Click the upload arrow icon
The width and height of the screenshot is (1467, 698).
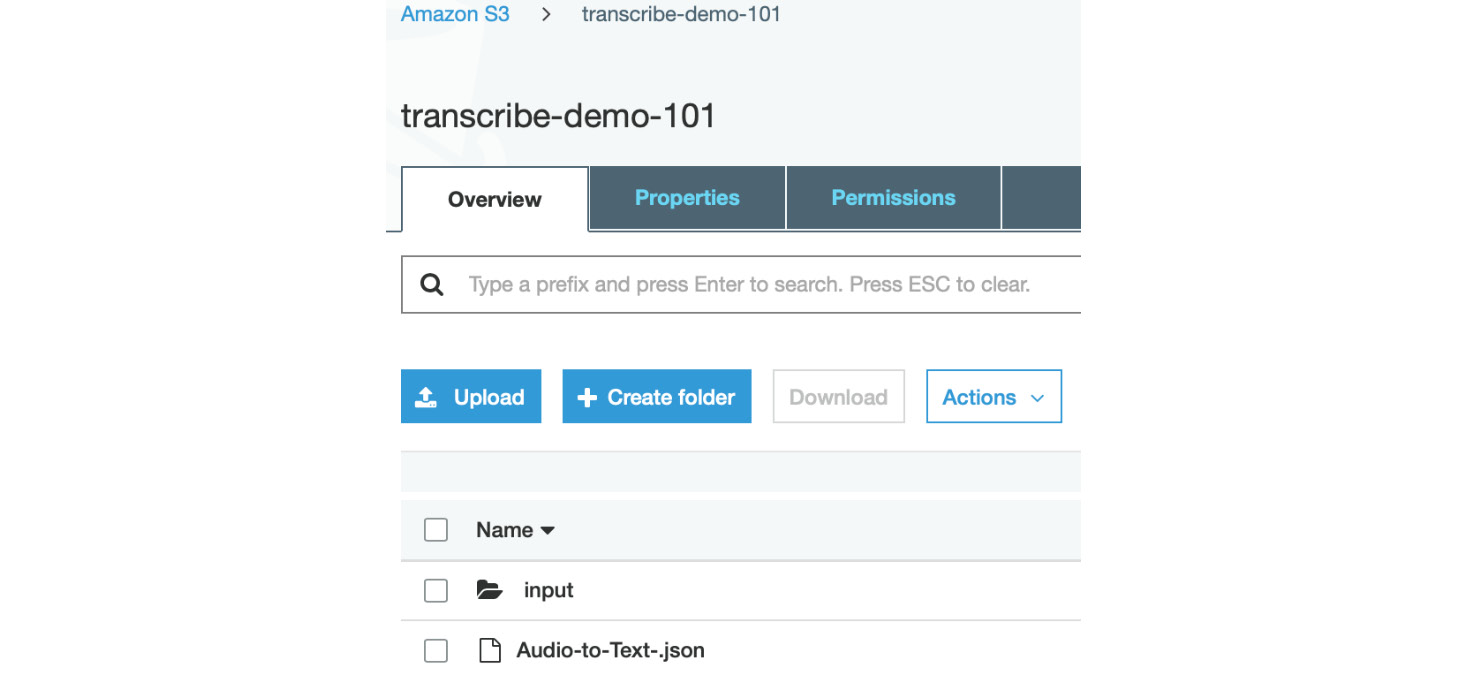426,397
